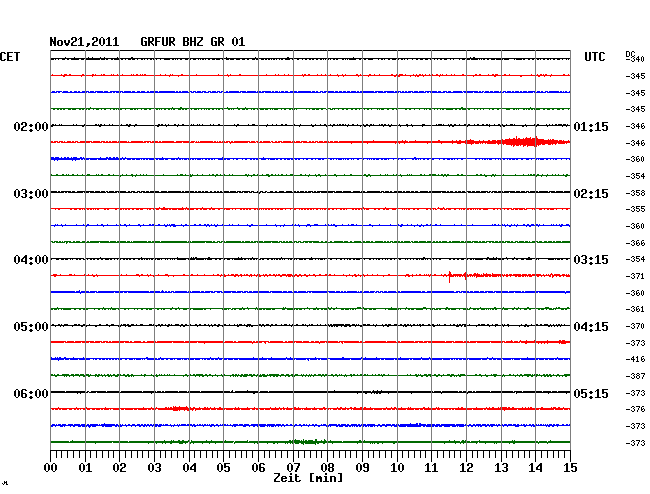Click minute 02 on the time axis
The width and height of the screenshot is (650, 494).
(x=119, y=468)
